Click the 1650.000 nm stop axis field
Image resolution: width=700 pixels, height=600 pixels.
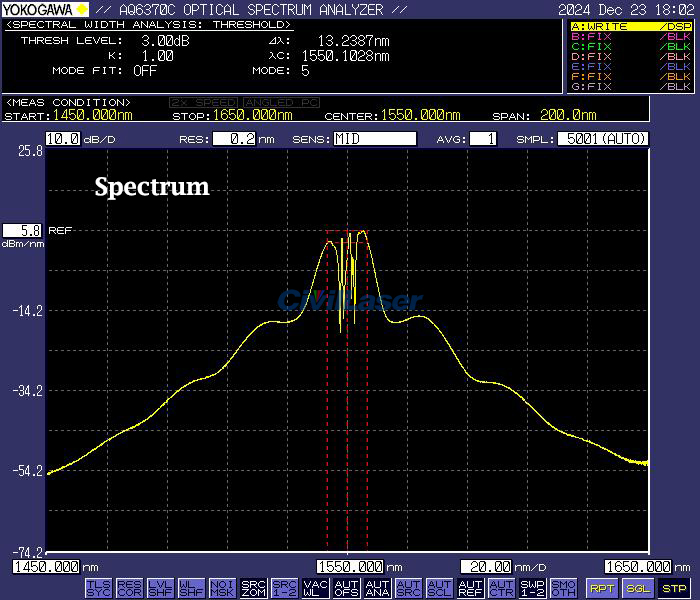coord(638,567)
